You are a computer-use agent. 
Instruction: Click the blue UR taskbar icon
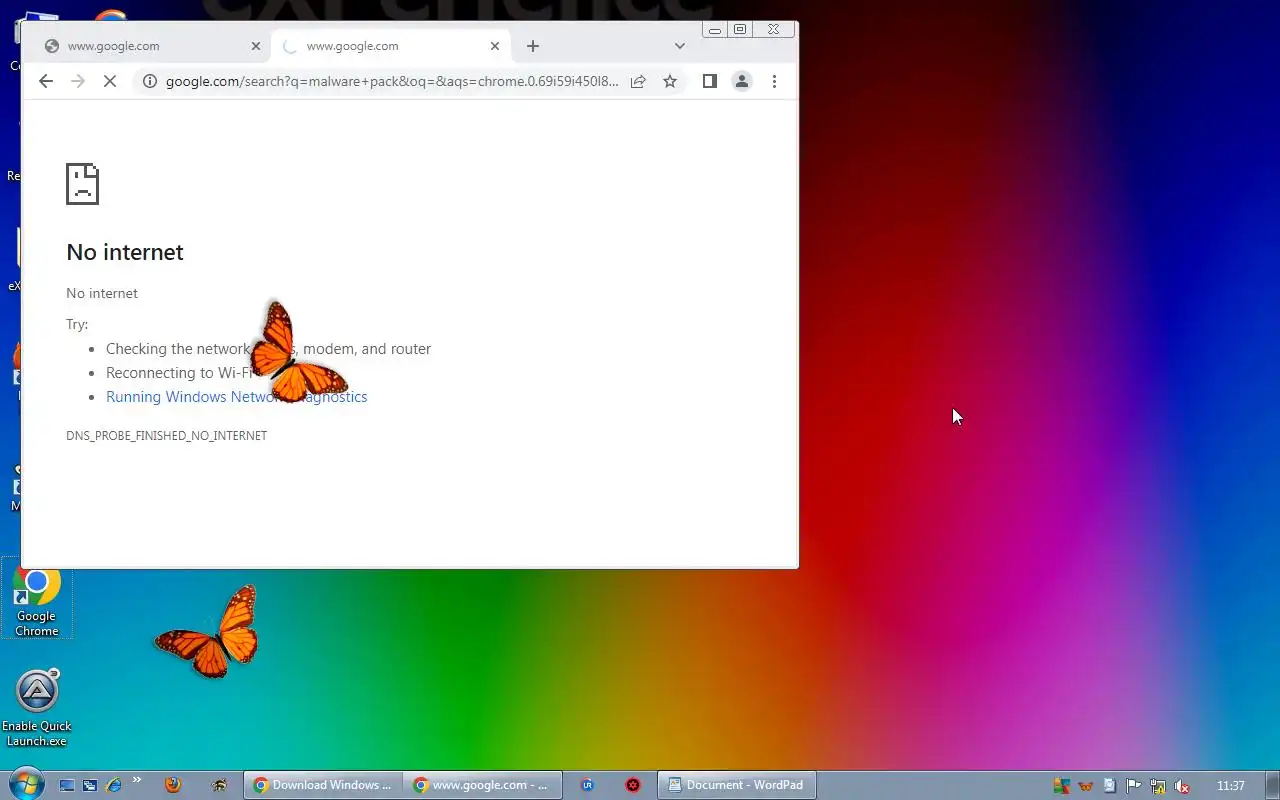click(587, 786)
